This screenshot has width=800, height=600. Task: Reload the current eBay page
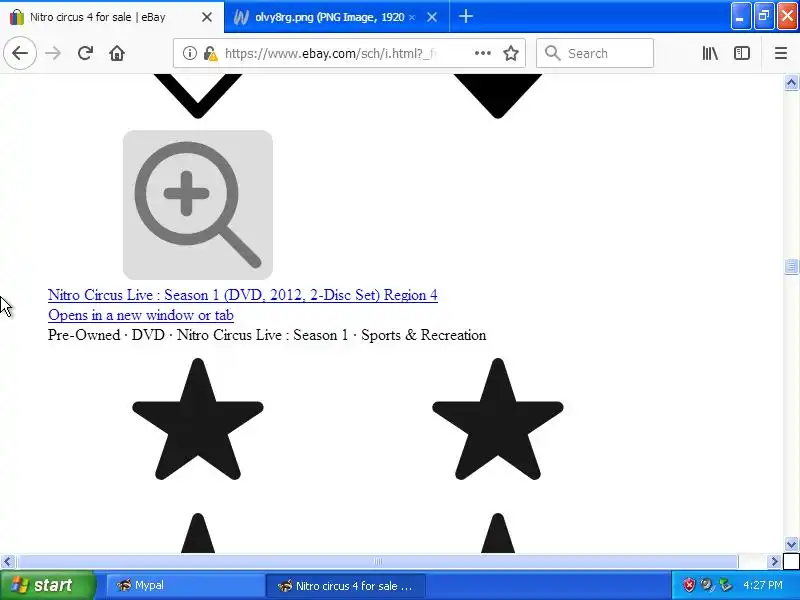click(x=85, y=53)
